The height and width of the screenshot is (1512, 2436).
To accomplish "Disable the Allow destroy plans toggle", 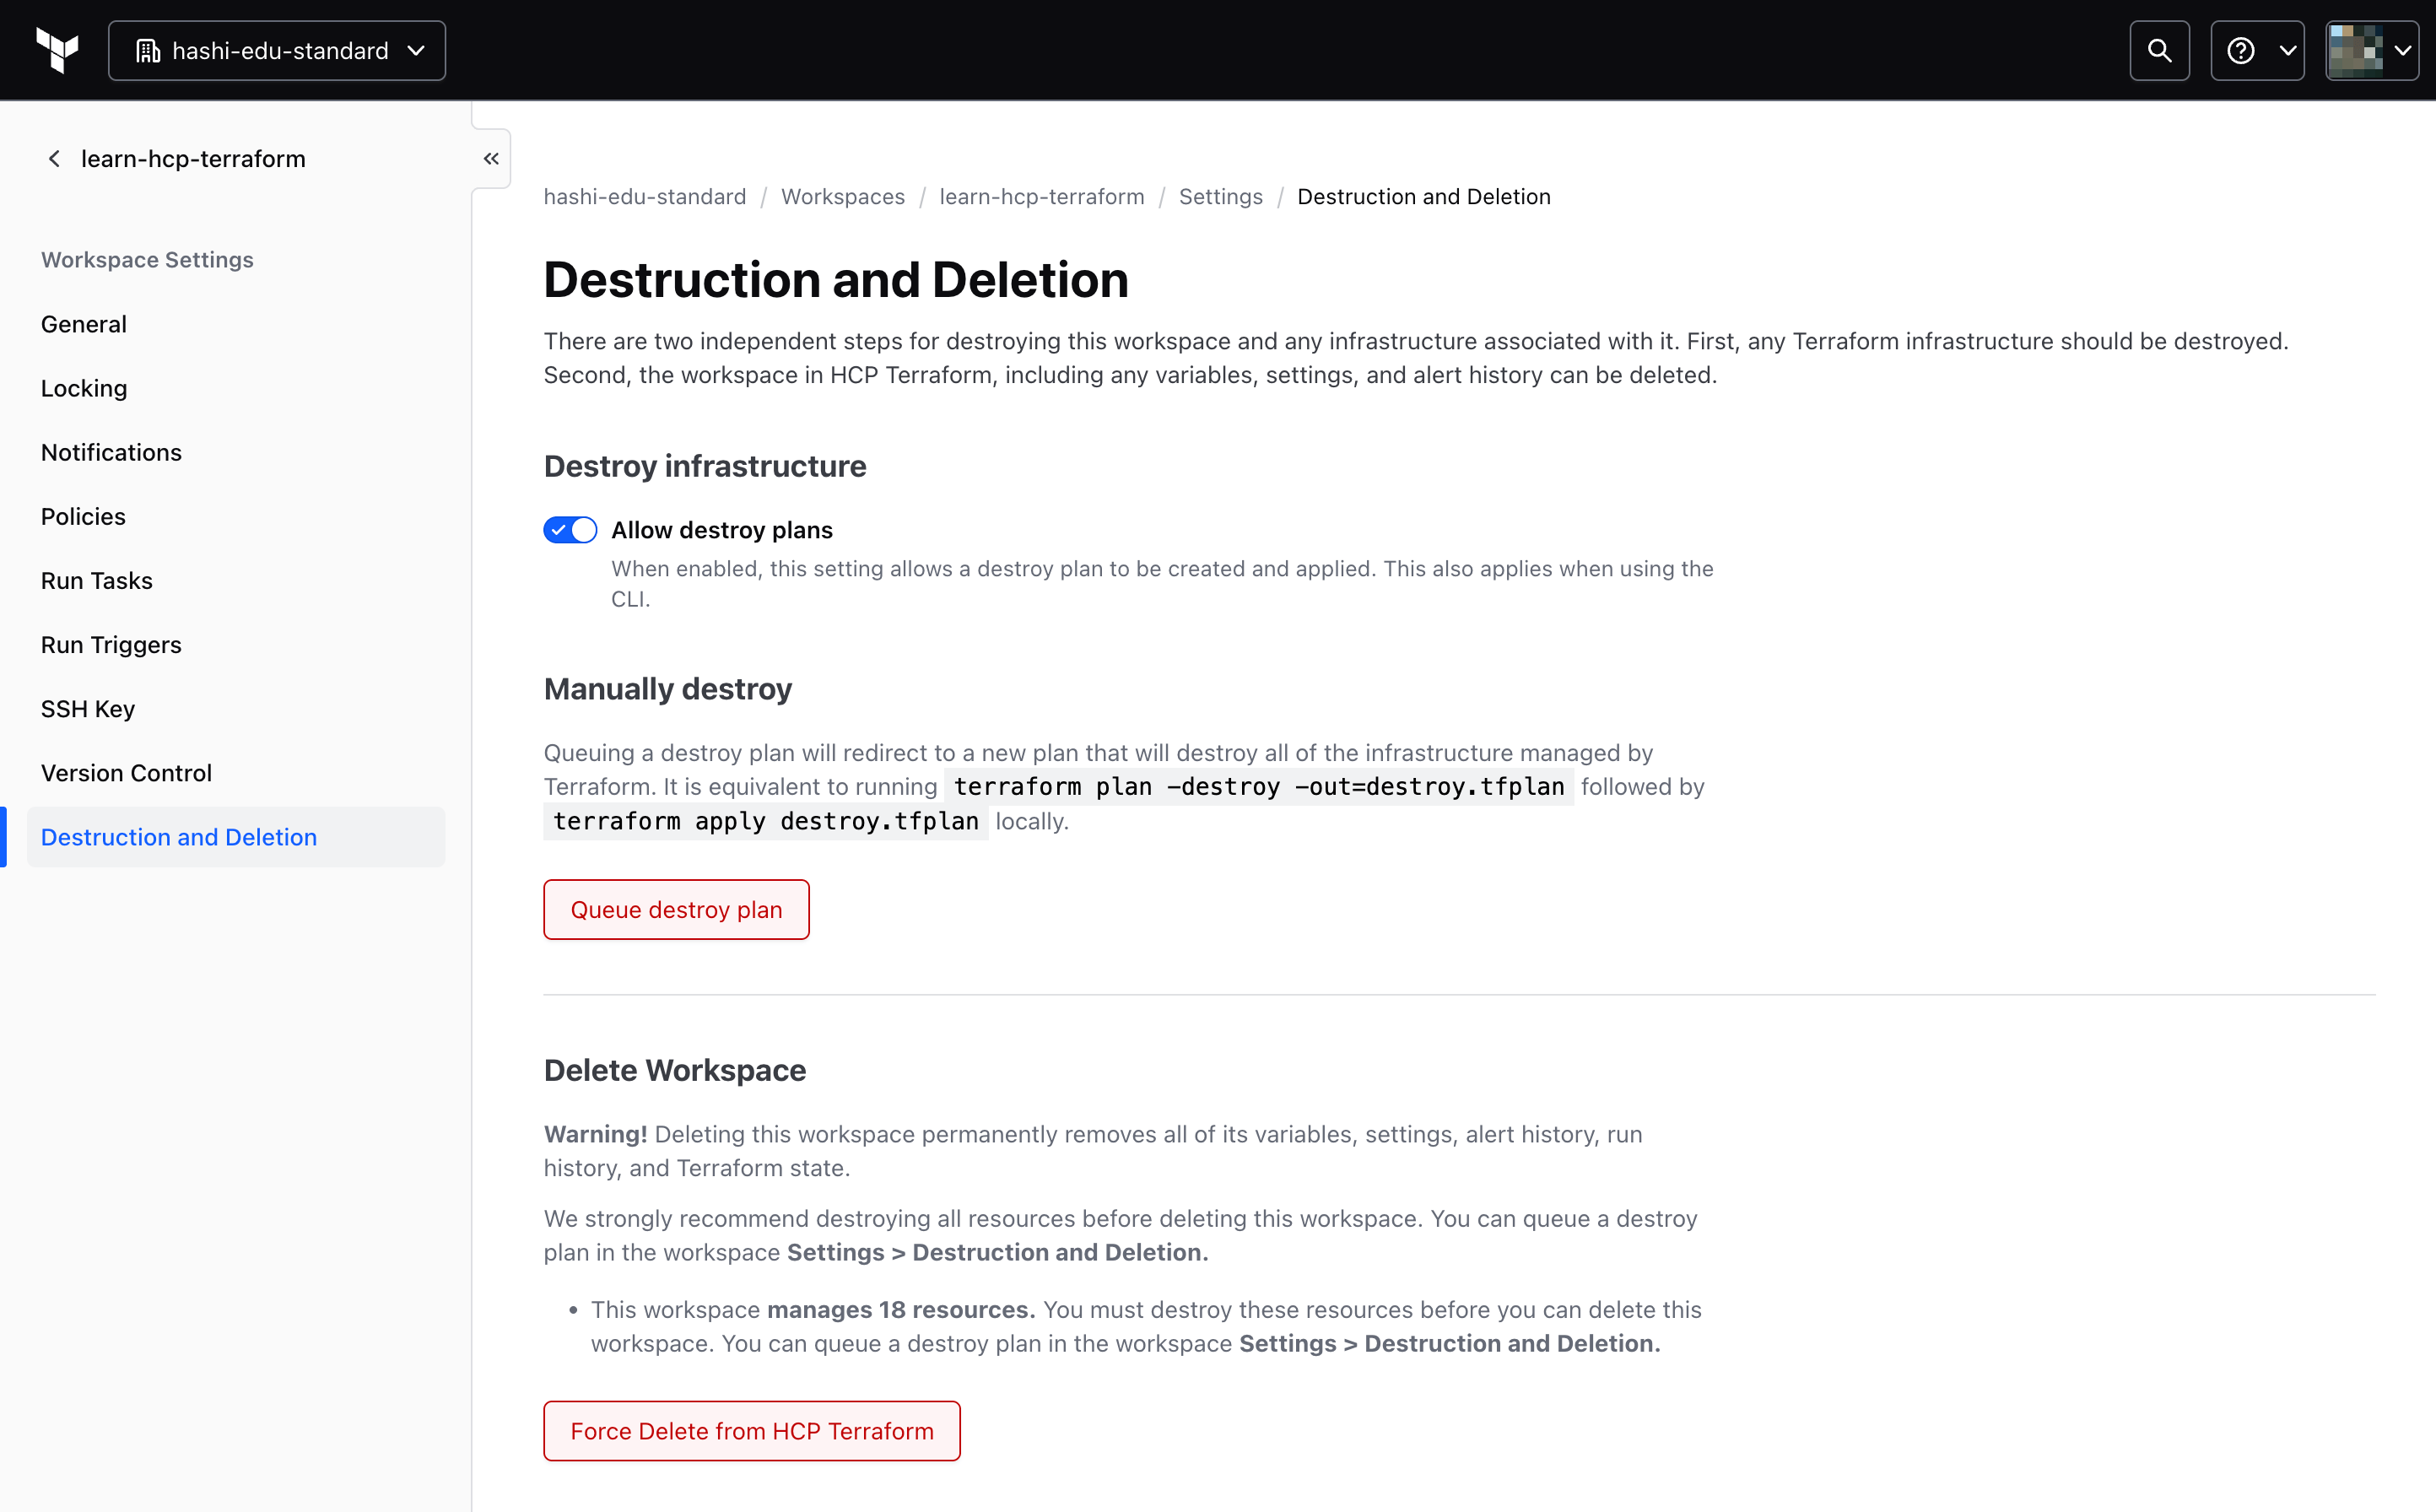I will pos(570,530).
